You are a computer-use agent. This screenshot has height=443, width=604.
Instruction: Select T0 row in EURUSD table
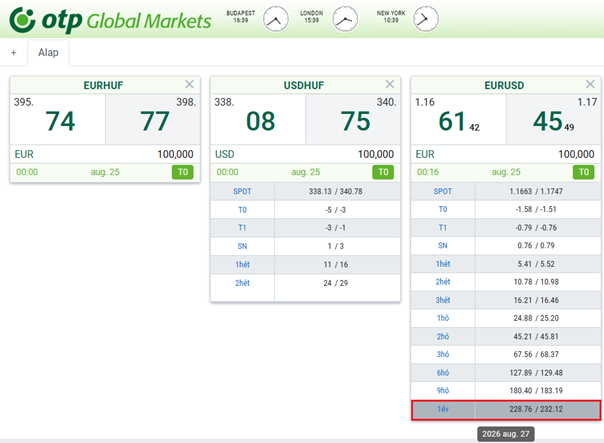[x=506, y=209]
